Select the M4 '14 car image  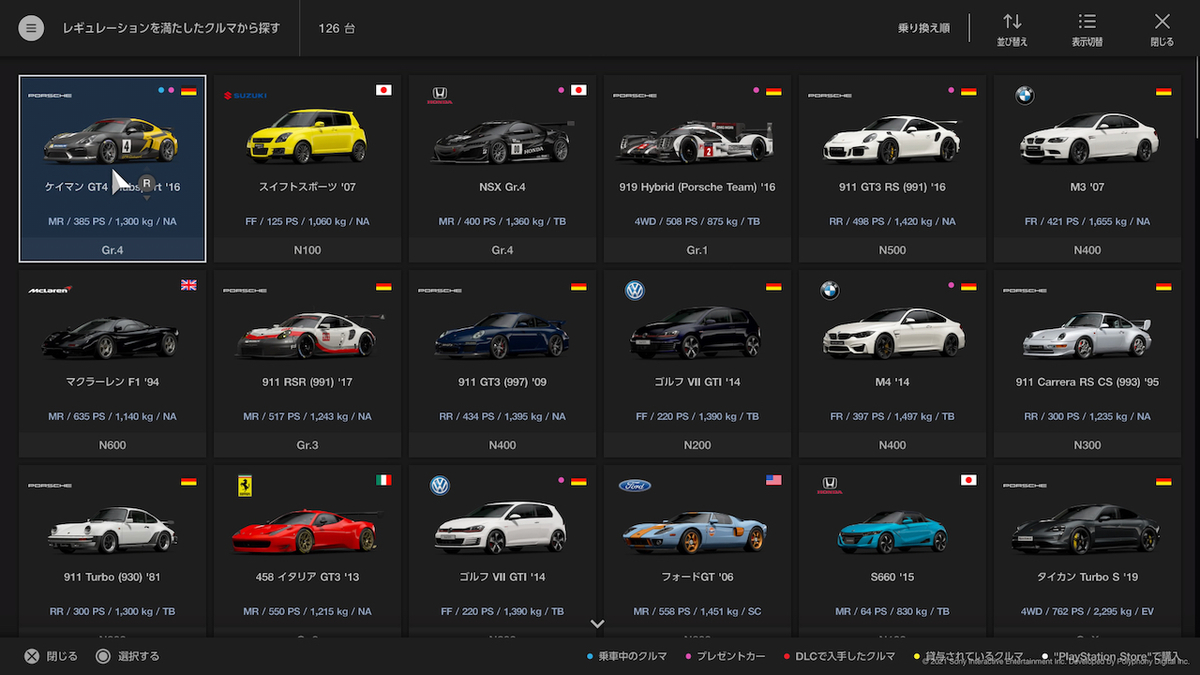tap(892, 333)
